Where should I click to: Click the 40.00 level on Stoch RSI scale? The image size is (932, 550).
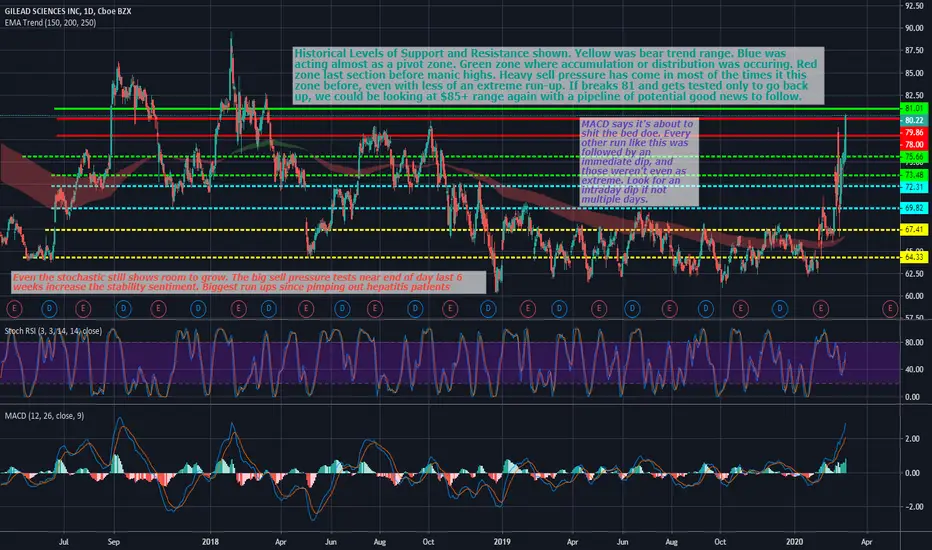click(914, 369)
